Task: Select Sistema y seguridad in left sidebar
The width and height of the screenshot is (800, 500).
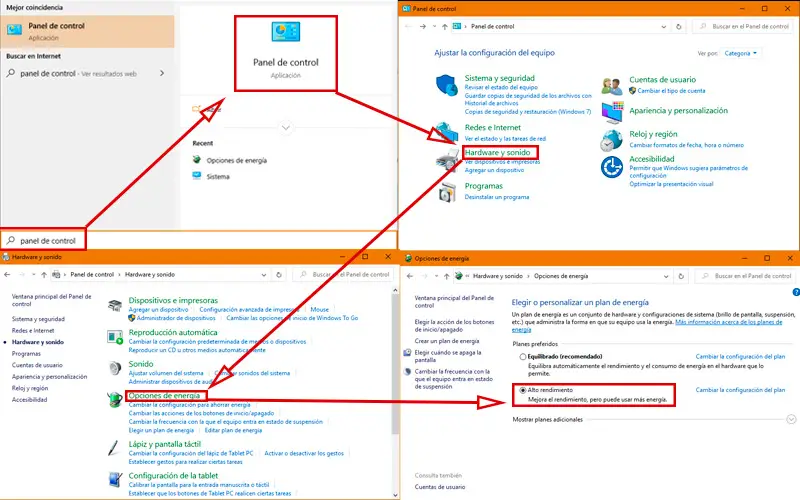Action: 38,319
